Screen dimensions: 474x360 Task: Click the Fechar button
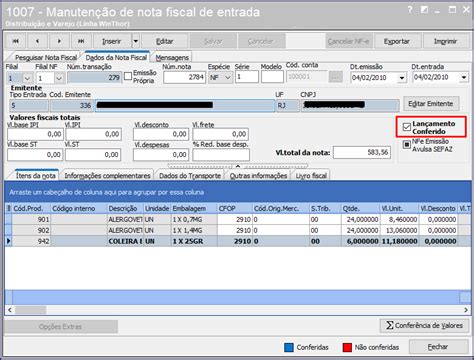pyautogui.click(x=438, y=347)
